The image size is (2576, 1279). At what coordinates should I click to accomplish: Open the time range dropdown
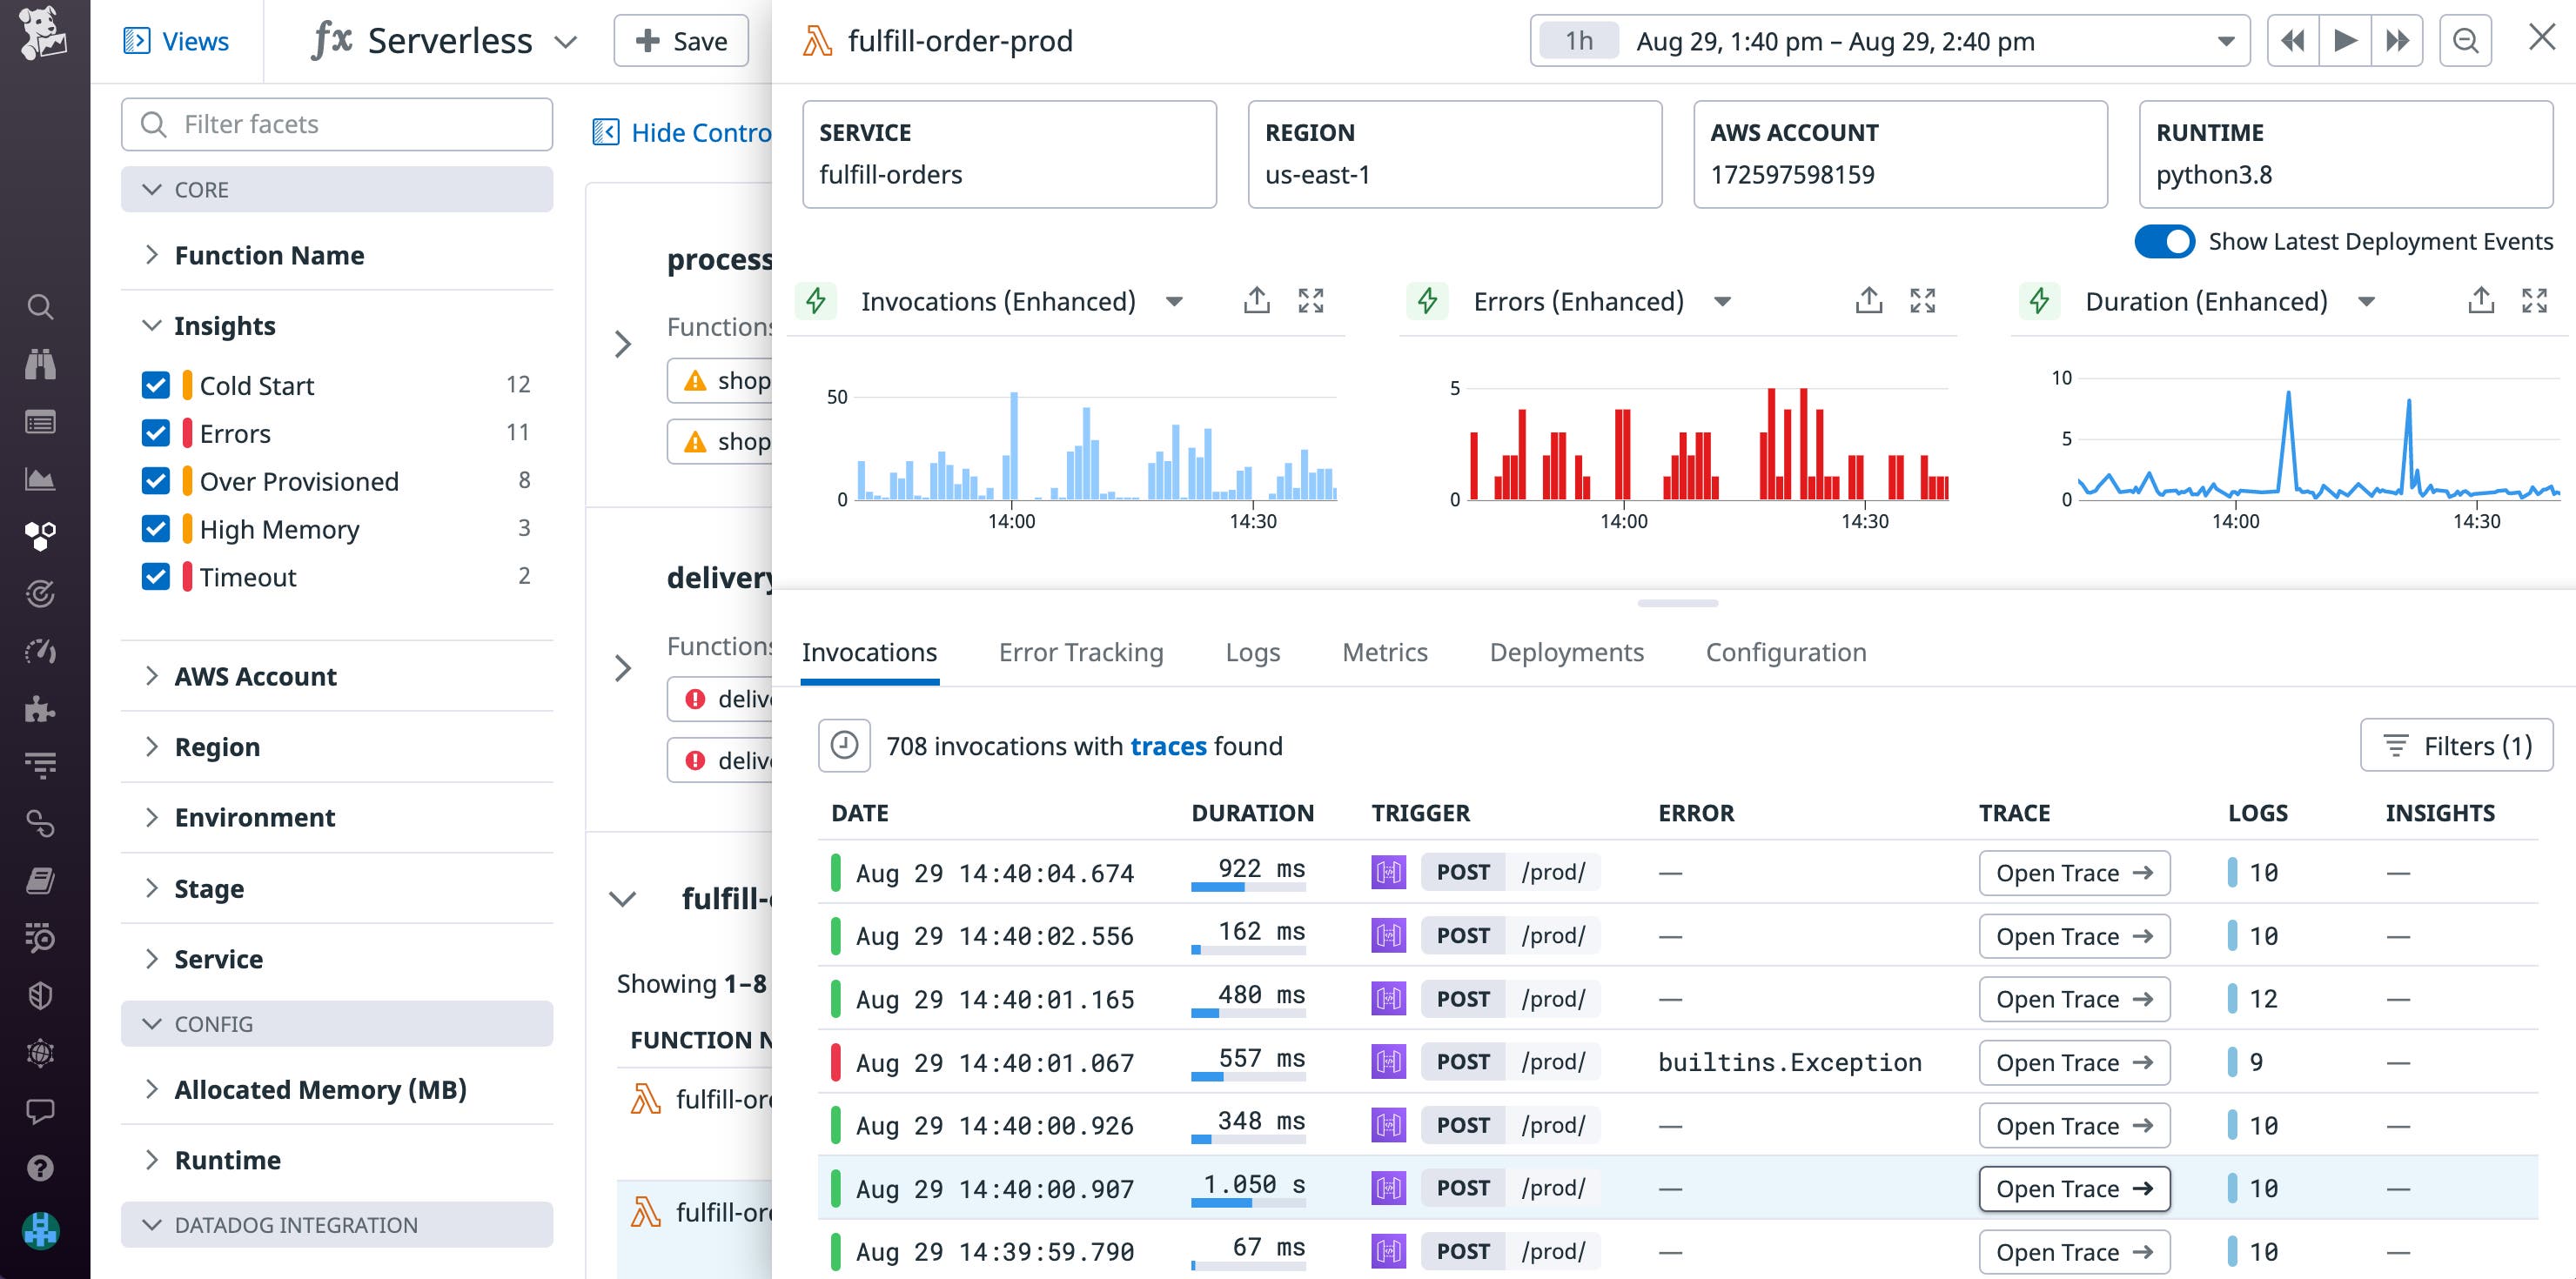point(2228,41)
